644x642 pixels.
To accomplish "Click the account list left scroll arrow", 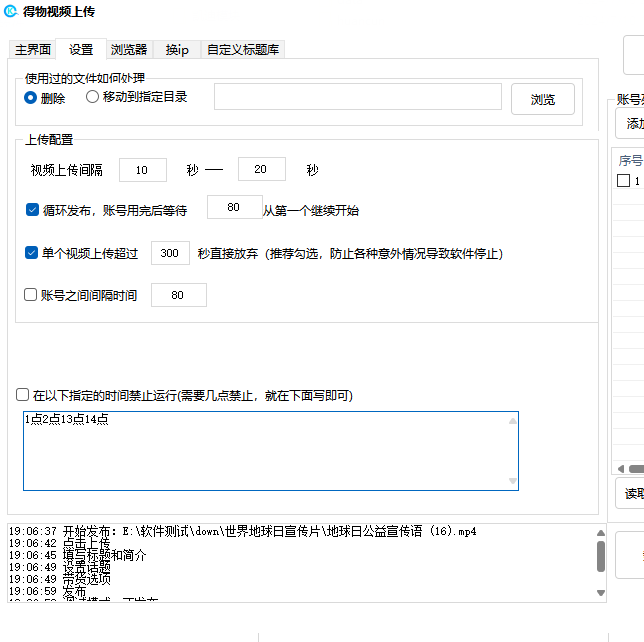I will pos(621,469).
